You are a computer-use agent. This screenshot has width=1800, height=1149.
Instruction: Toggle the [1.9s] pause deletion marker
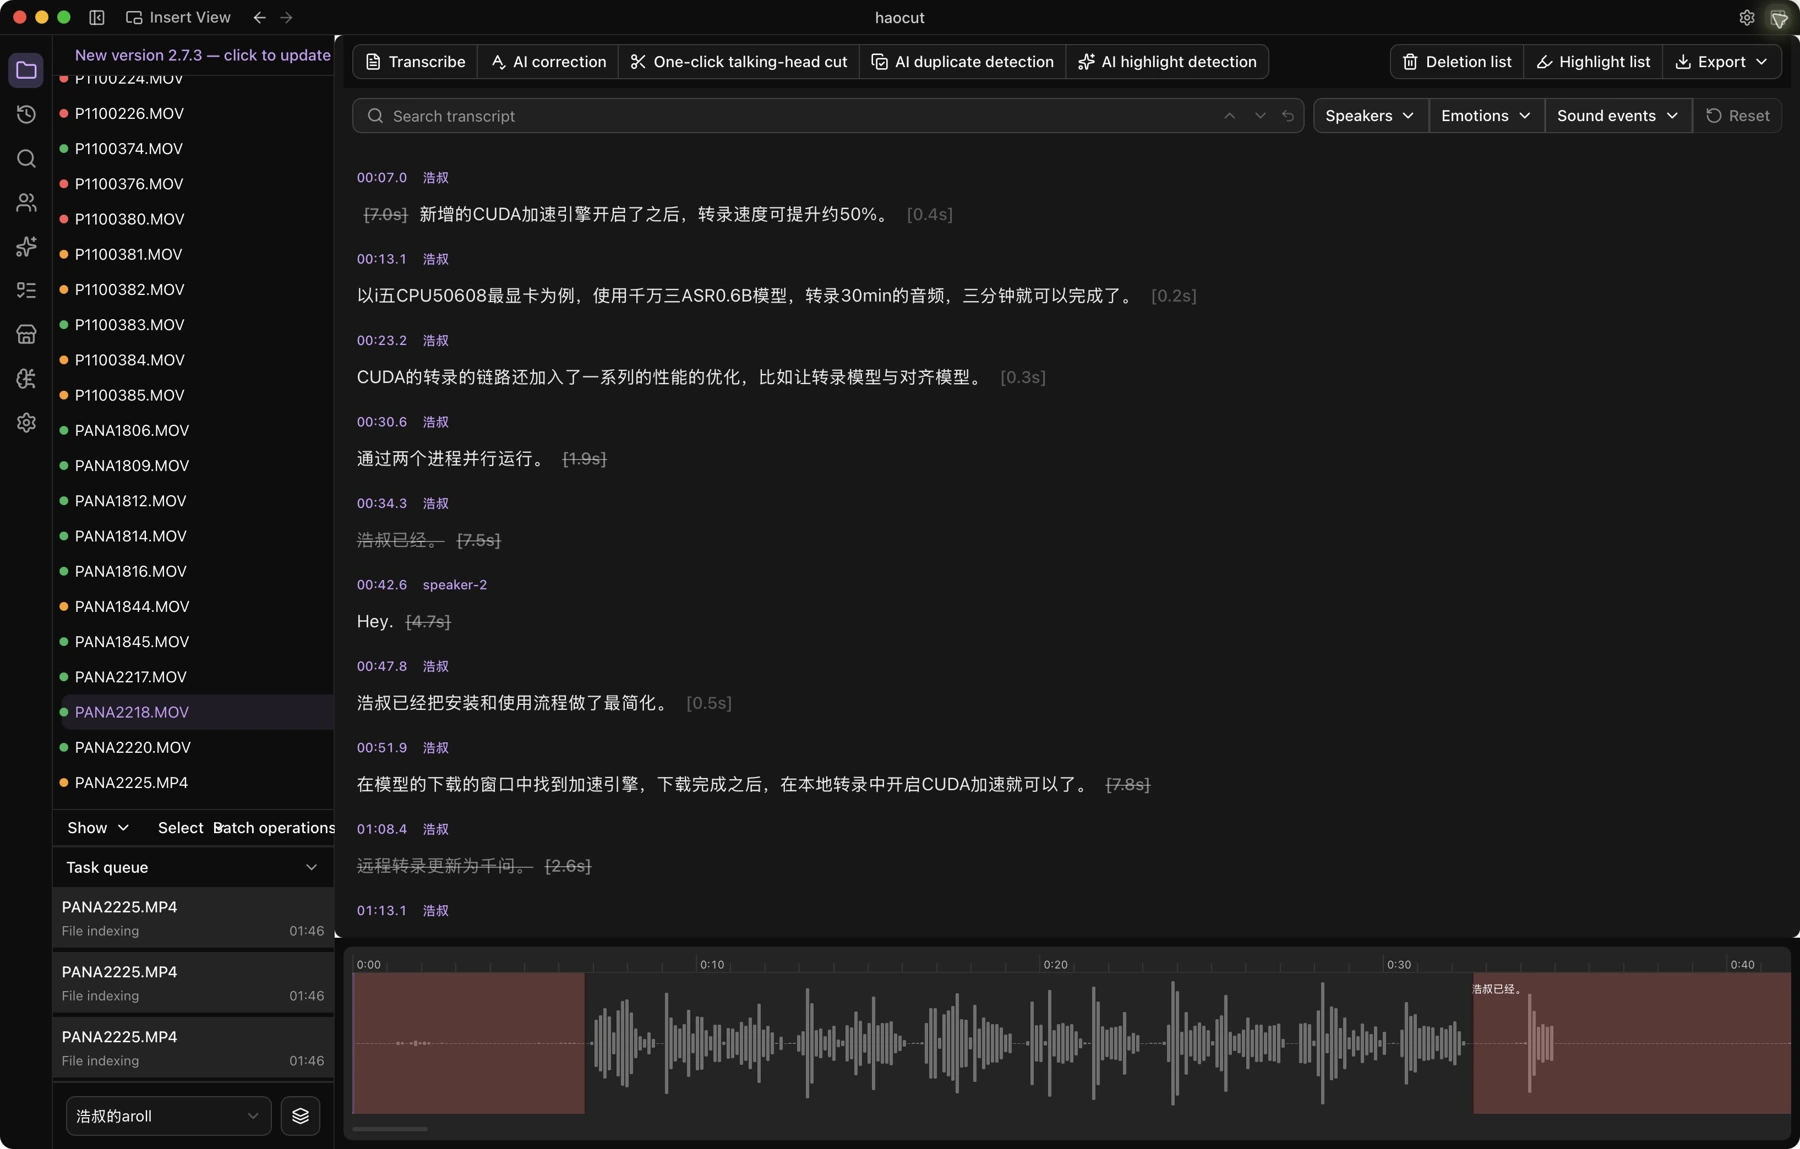tap(585, 459)
